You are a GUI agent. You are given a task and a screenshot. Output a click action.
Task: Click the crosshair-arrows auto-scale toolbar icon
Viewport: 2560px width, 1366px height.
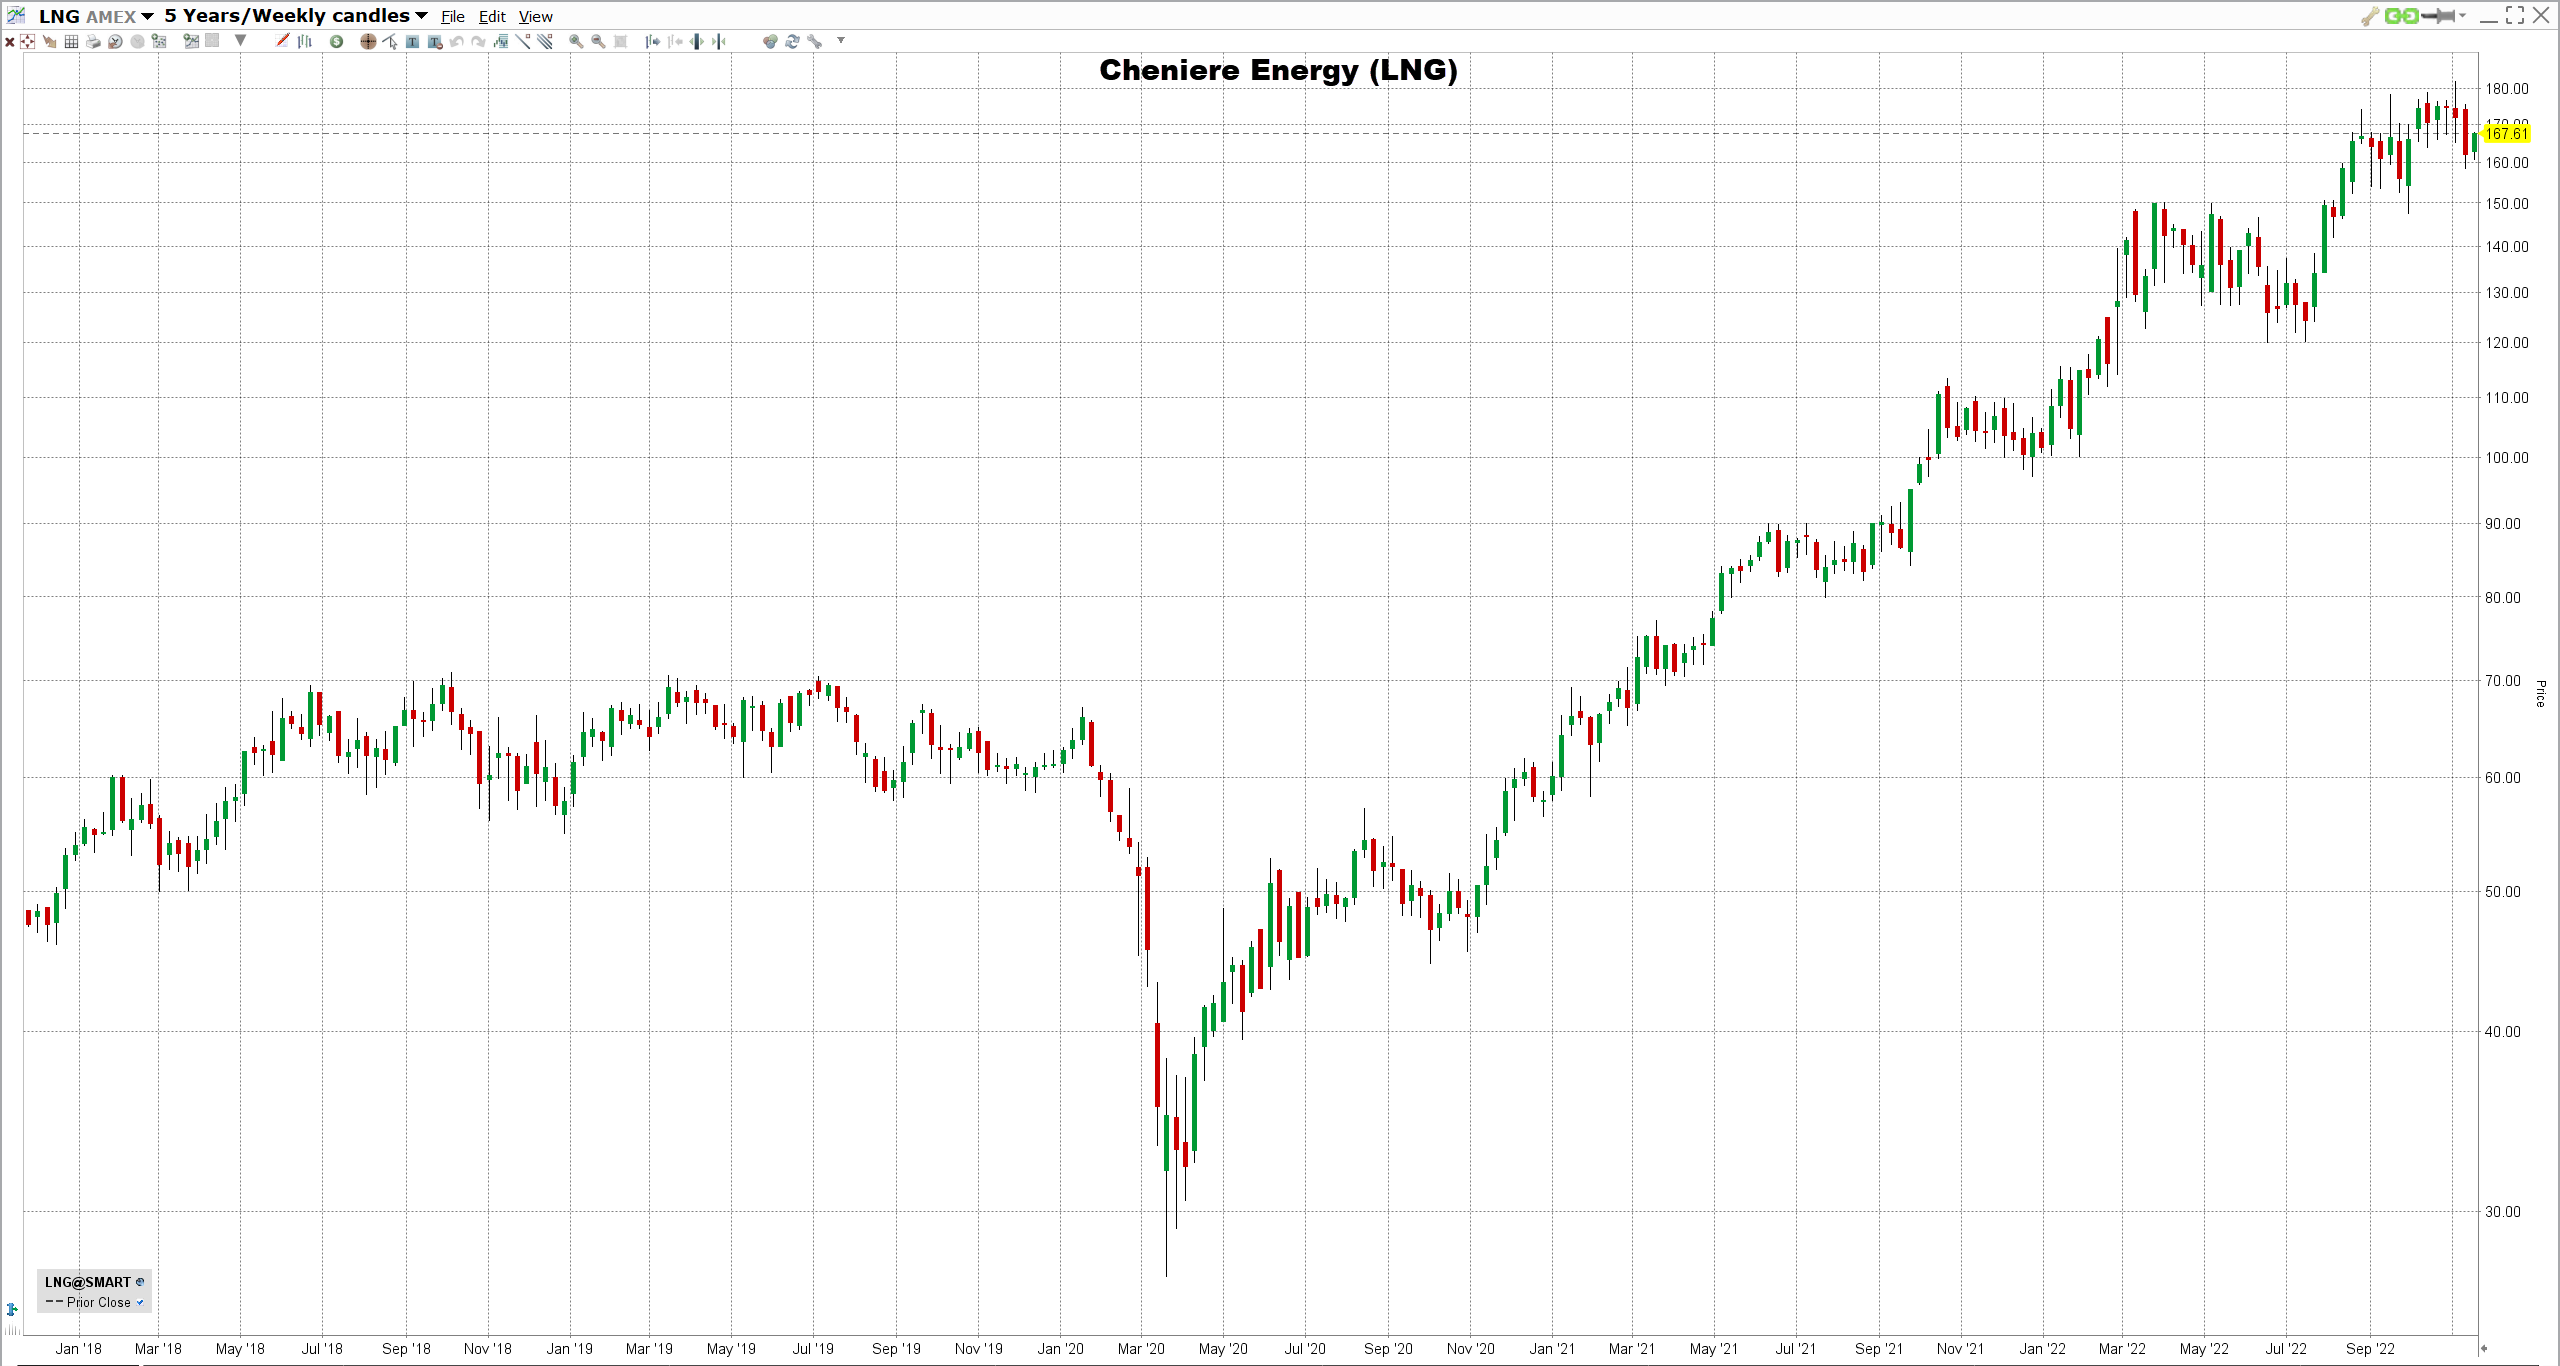tap(27, 41)
